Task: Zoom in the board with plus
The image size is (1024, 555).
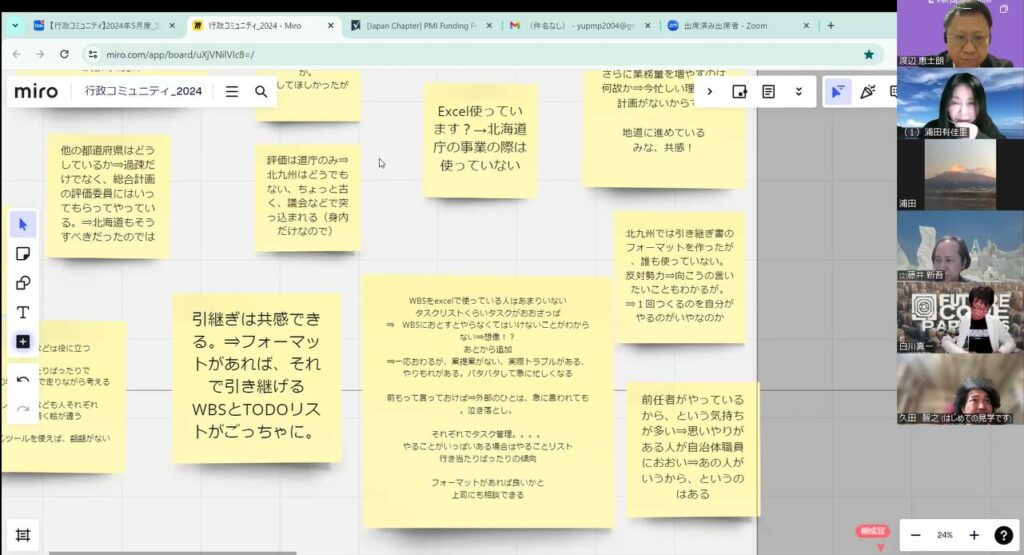Action: pos(974,535)
